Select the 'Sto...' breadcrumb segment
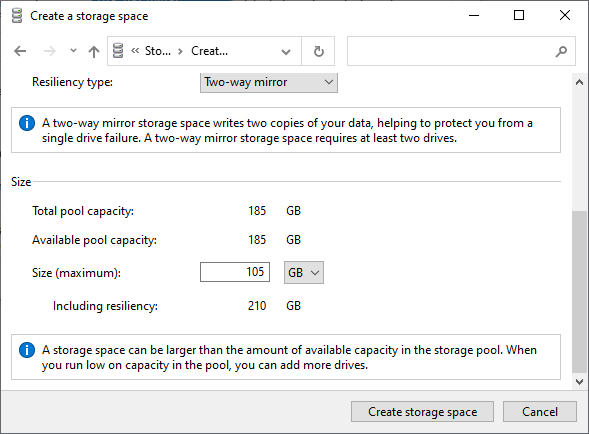The height and width of the screenshot is (434, 589). click(158, 51)
